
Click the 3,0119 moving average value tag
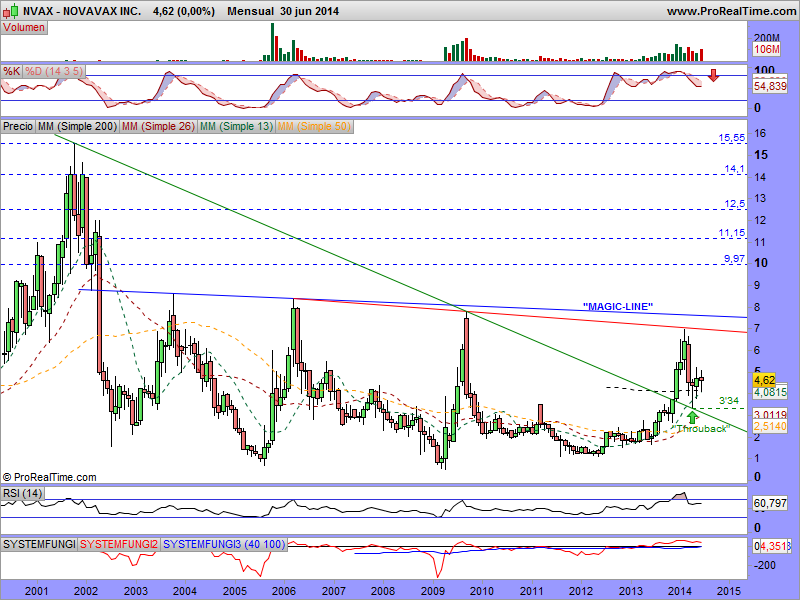pos(770,414)
